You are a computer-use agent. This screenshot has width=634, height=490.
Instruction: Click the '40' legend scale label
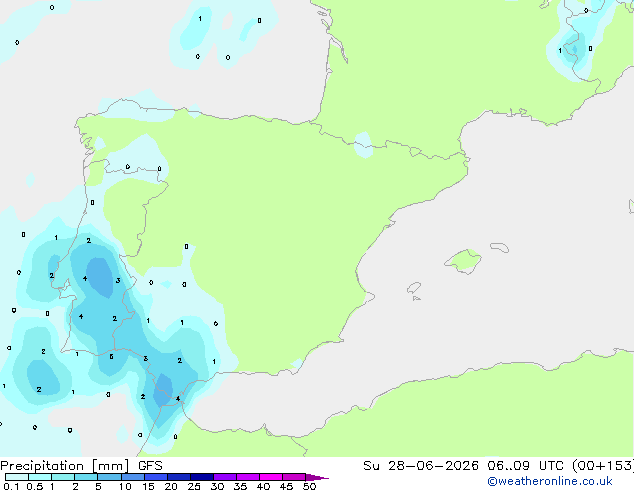pyautogui.click(x=263, y=486)
